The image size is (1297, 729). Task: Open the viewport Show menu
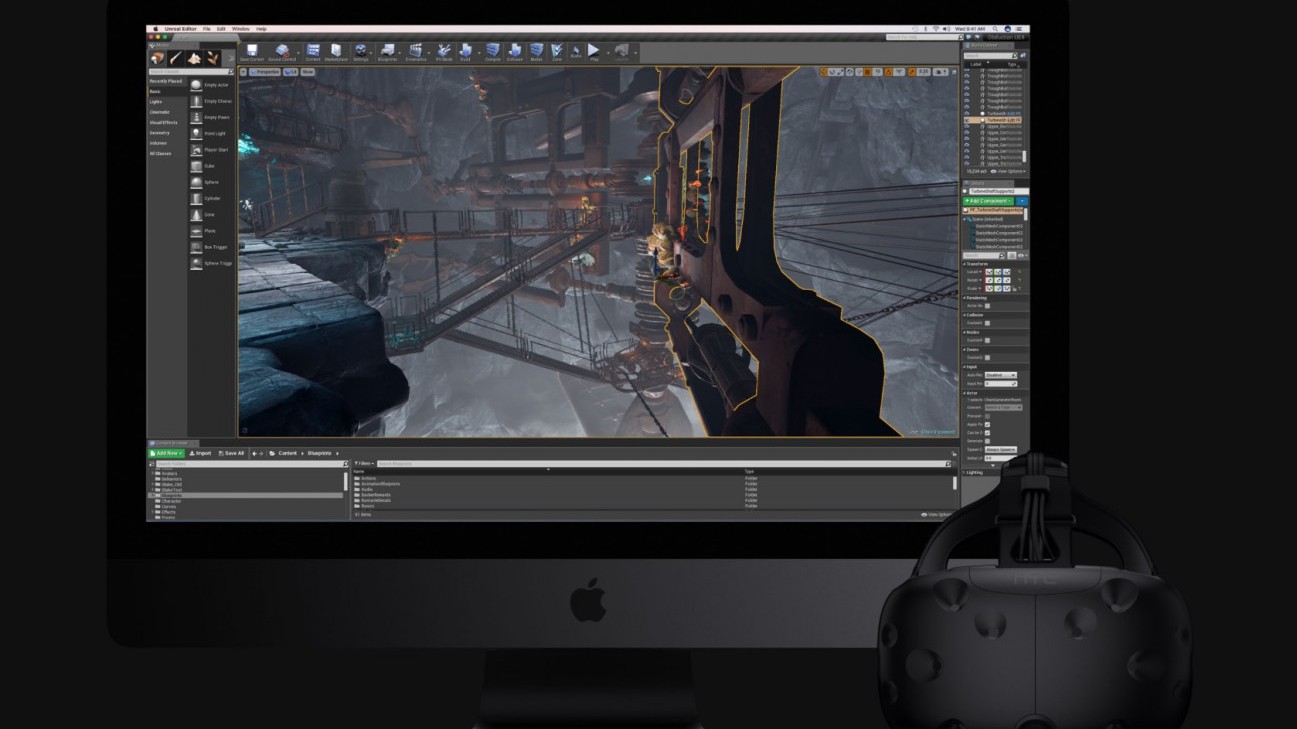[x=307, y=72]
